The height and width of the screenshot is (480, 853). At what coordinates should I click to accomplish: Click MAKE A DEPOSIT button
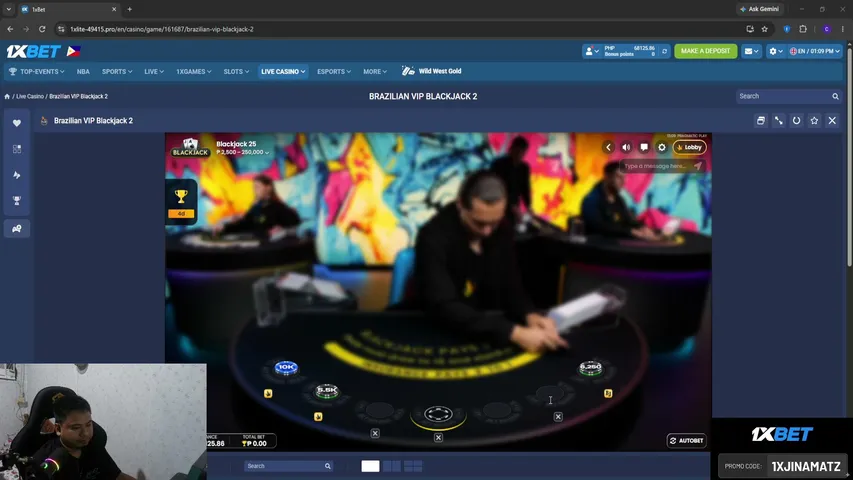(x=706, y=51)
